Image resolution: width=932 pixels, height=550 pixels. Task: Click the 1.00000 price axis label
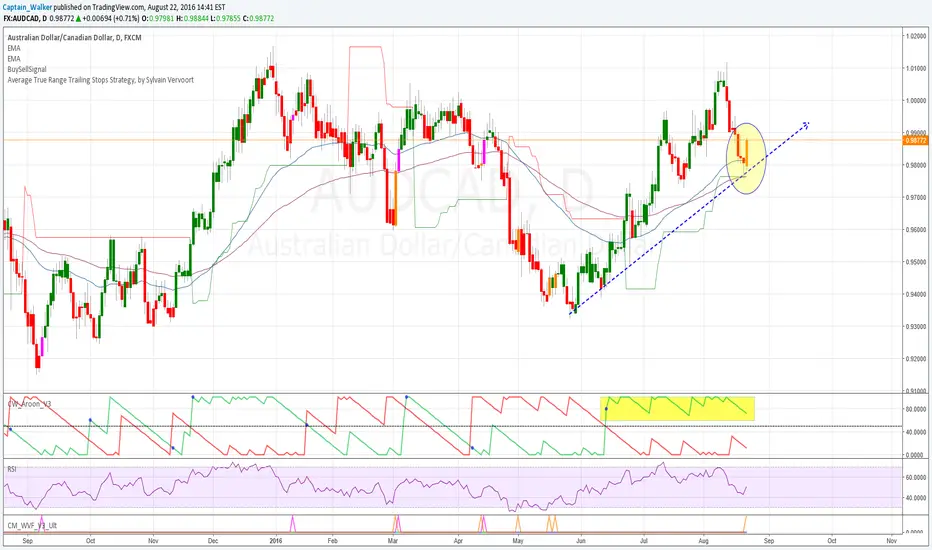pyautogui.click(x=916, y=100)
